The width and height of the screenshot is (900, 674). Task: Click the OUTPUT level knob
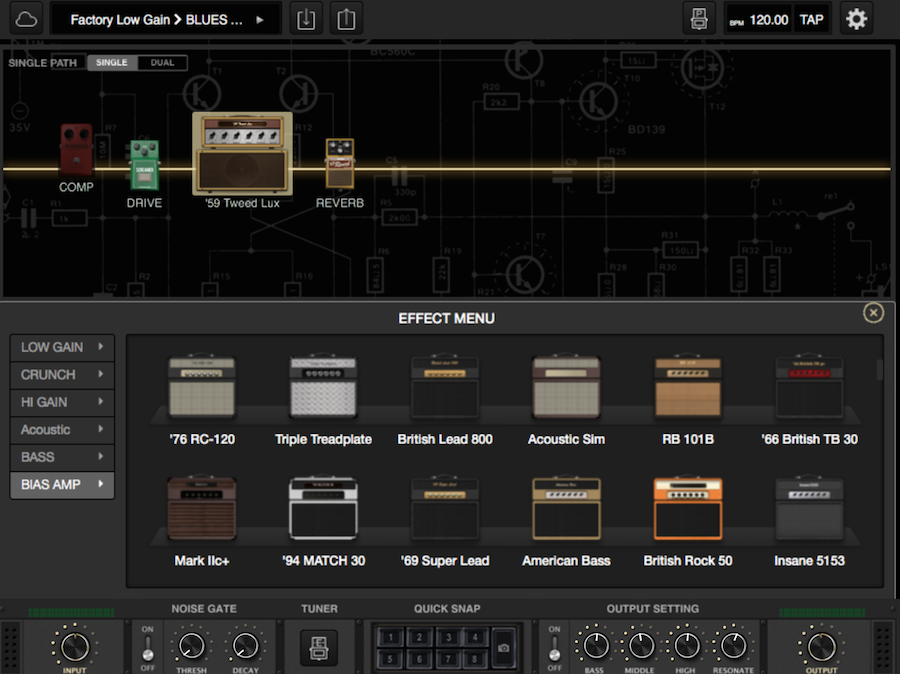point(821,646)
